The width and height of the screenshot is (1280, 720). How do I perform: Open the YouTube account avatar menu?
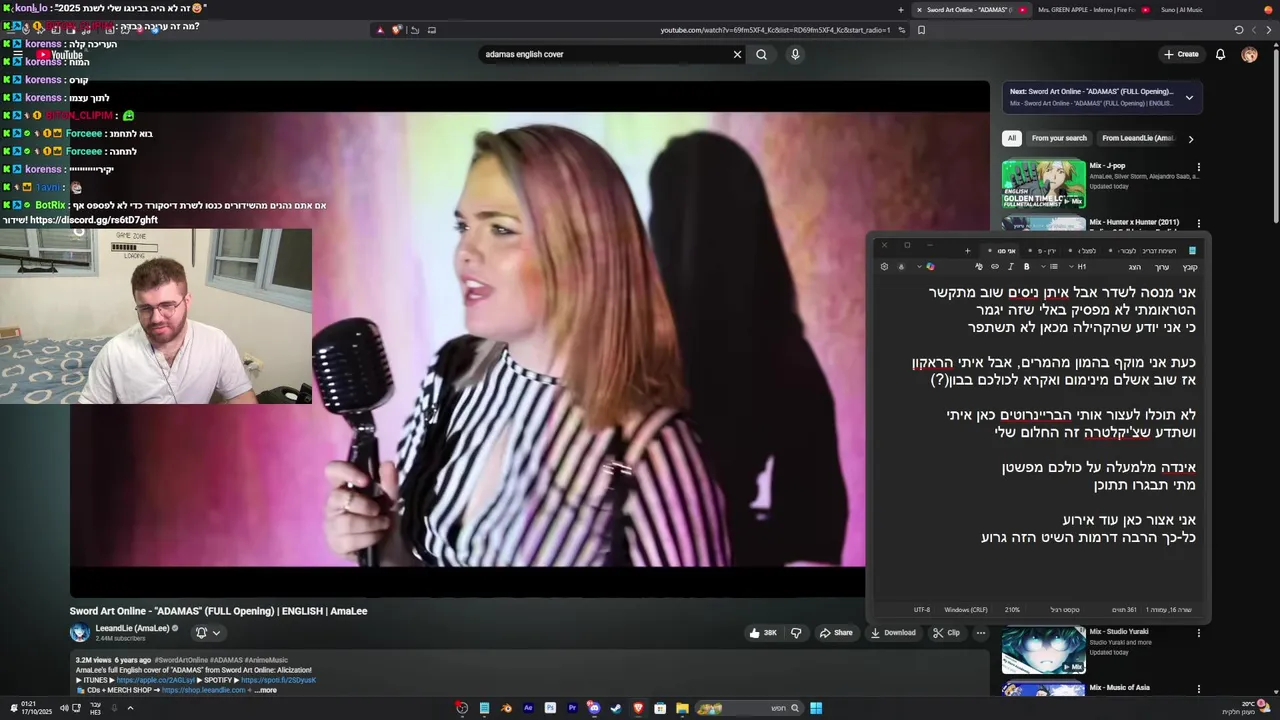click(1249, 54)
